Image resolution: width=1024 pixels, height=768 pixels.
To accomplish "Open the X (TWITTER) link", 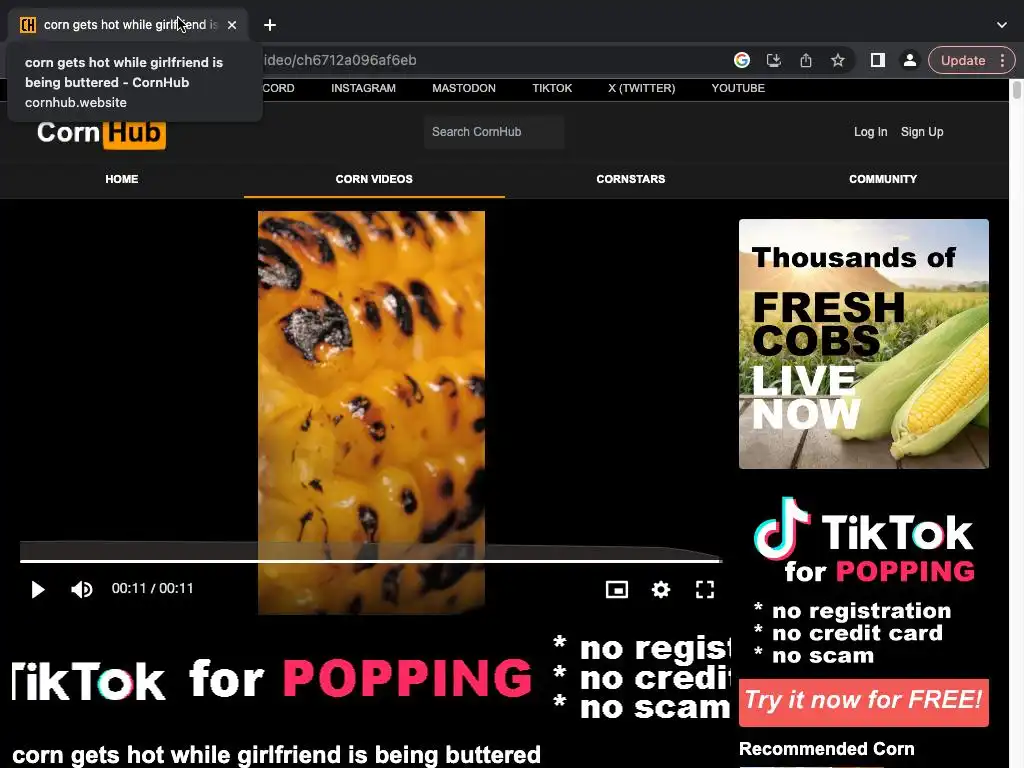I will (x=641, y=88).
